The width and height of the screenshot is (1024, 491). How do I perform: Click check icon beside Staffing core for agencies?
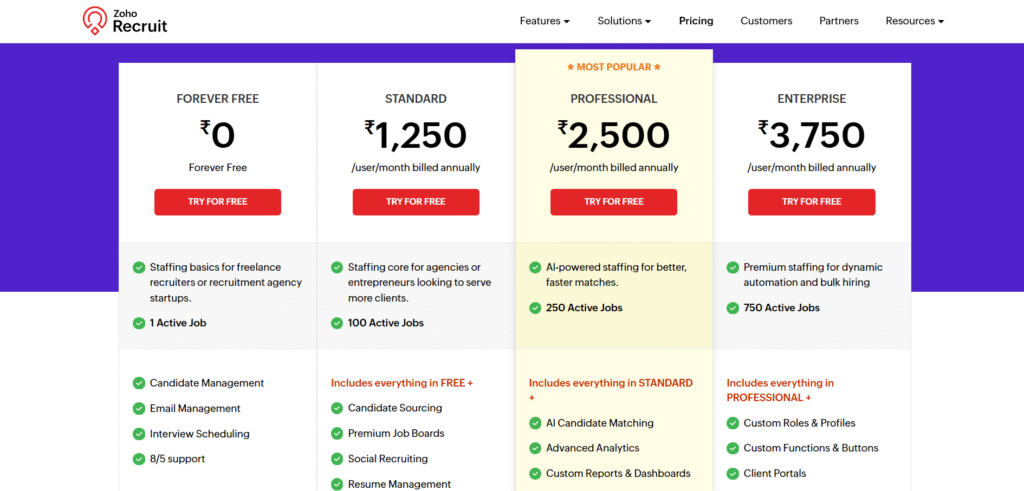(337, 267)
